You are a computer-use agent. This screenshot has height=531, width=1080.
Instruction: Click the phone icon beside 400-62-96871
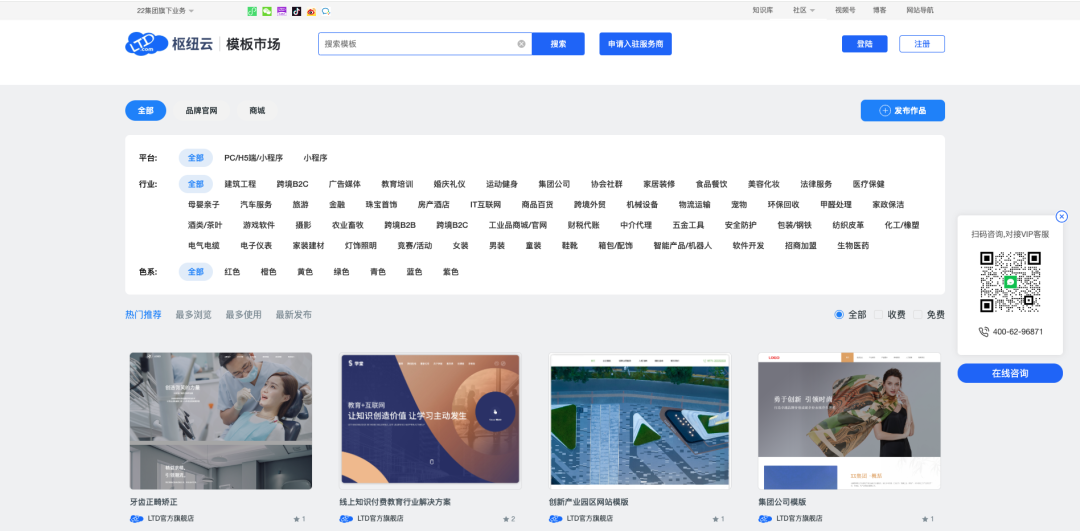(x=984, y=332)
